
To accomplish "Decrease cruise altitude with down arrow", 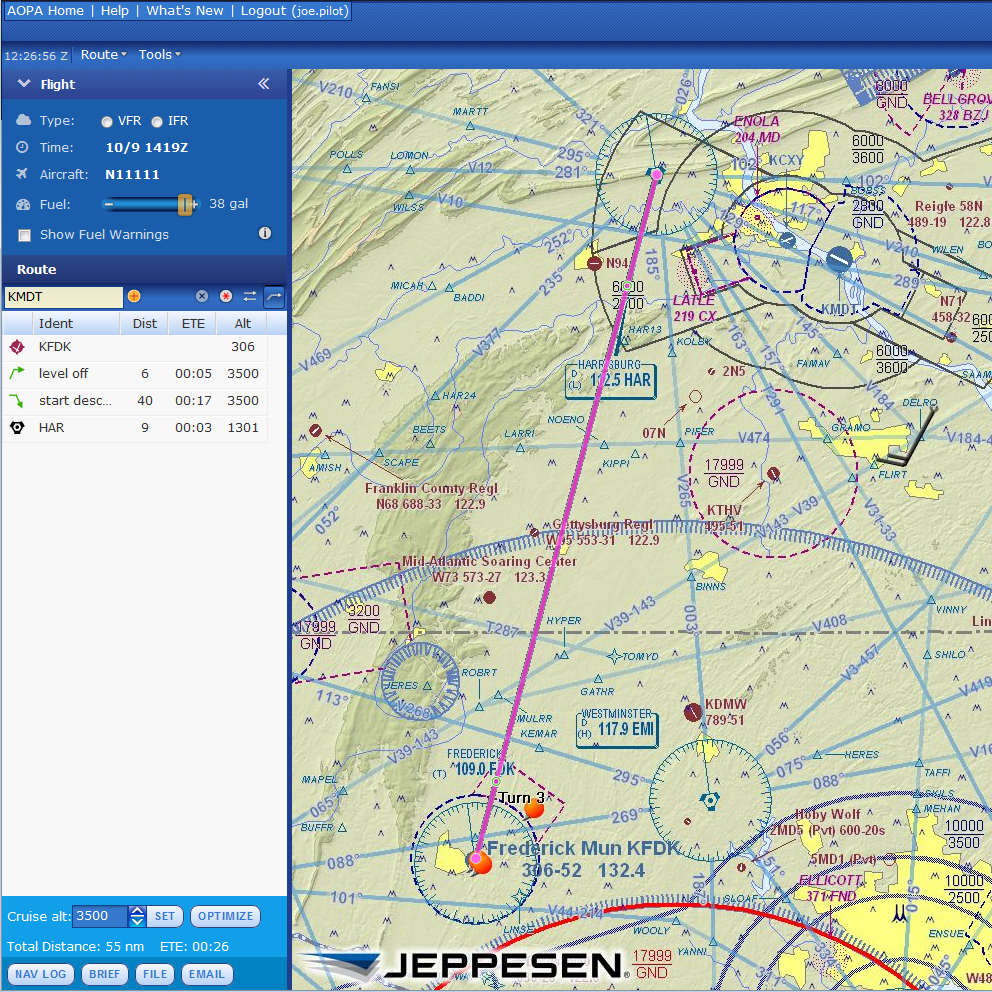I will click(x=137, y=921).
